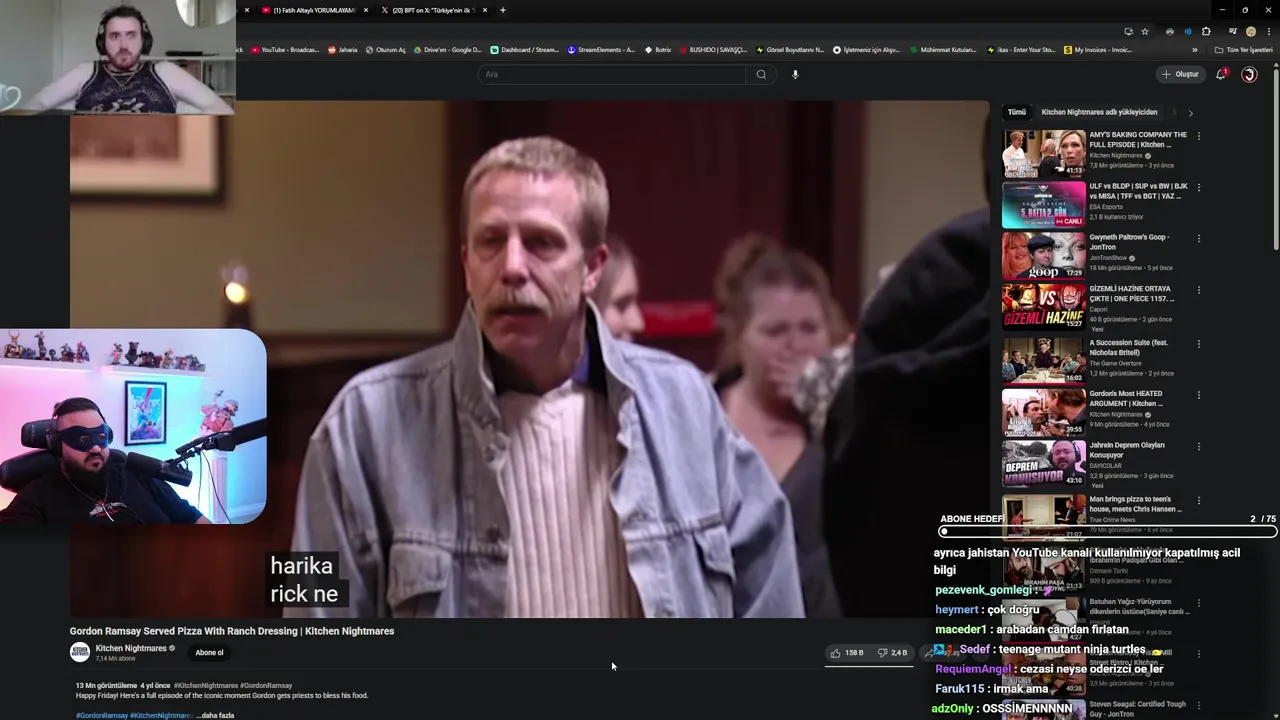Click the main video player
The height and width of the screenshot is (720, 1280).
tap(529, 358)
